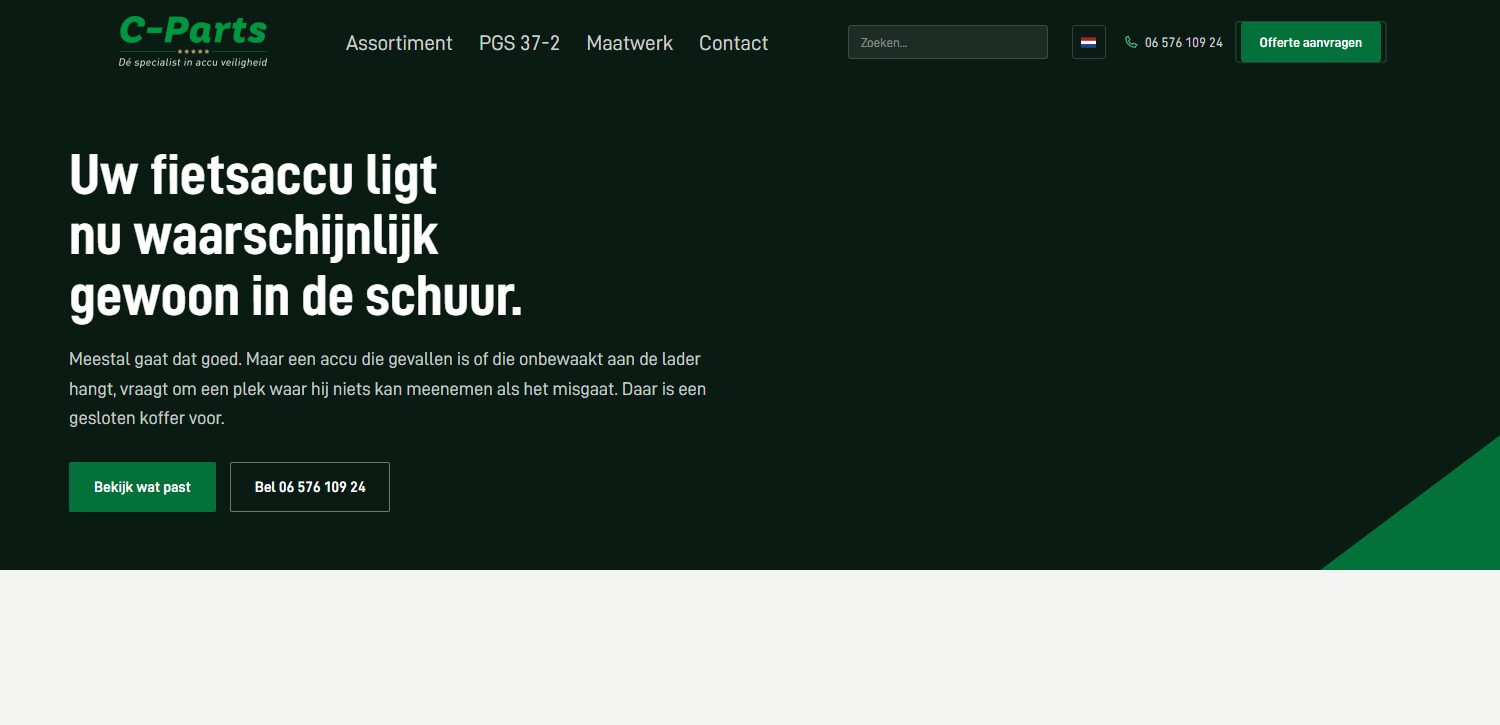This screenshot has width=1500, height=725.
Task: Click the tagline Dé specialist in accu veiligheid
Action: click(x=193, y=62)
